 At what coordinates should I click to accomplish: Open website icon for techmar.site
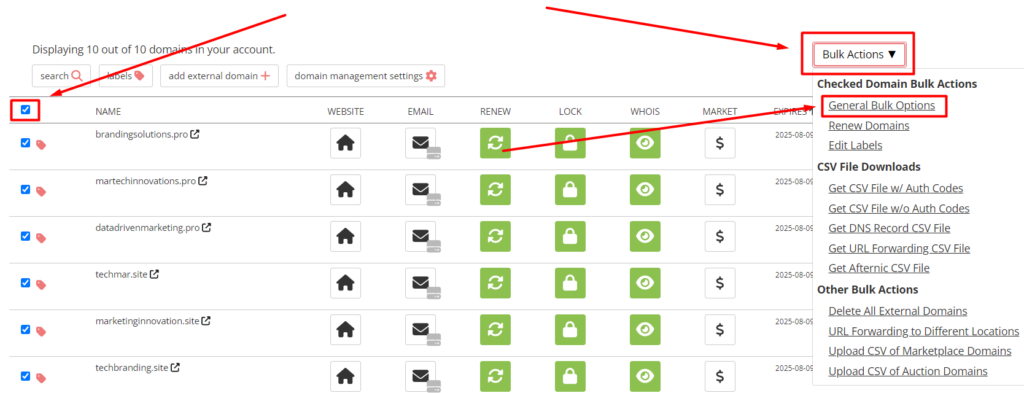[x=345, y=283]
